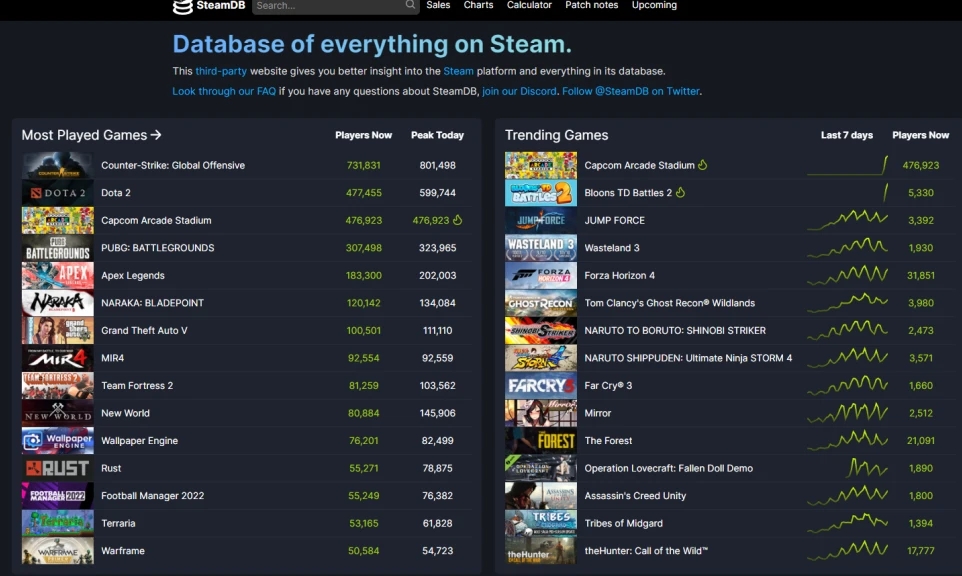Open theHunter: Call of the Wild thumbnail
Screen dimensions: 962x576
click(541, 551)
